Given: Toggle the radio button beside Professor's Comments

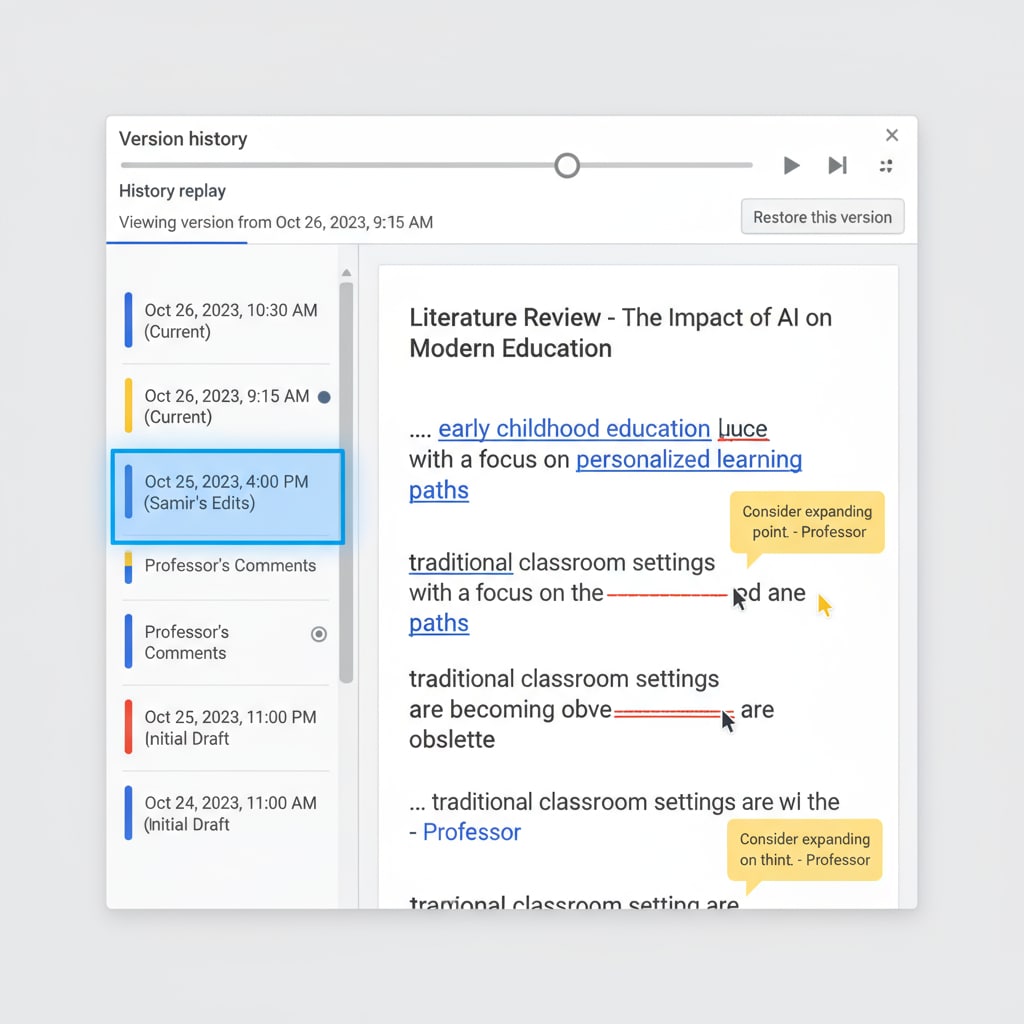Looking at the screenshot, I should tap(319, 634).
